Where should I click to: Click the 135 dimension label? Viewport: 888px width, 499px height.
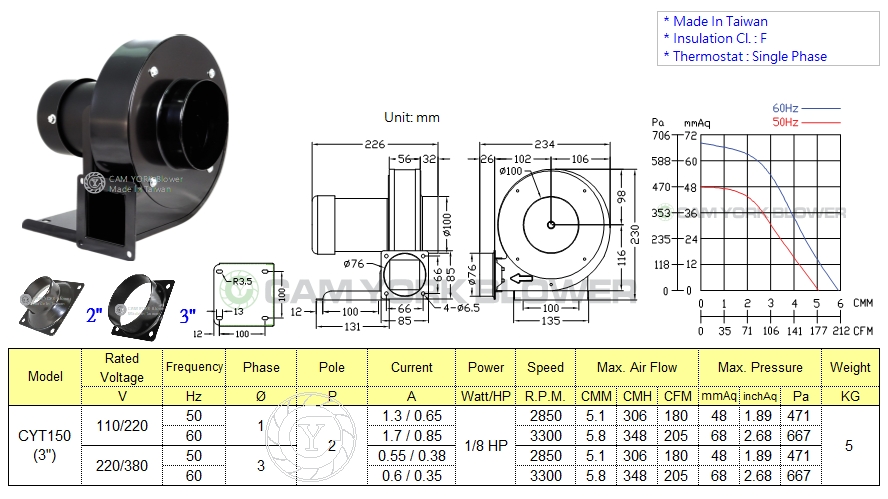click(550, 321)
